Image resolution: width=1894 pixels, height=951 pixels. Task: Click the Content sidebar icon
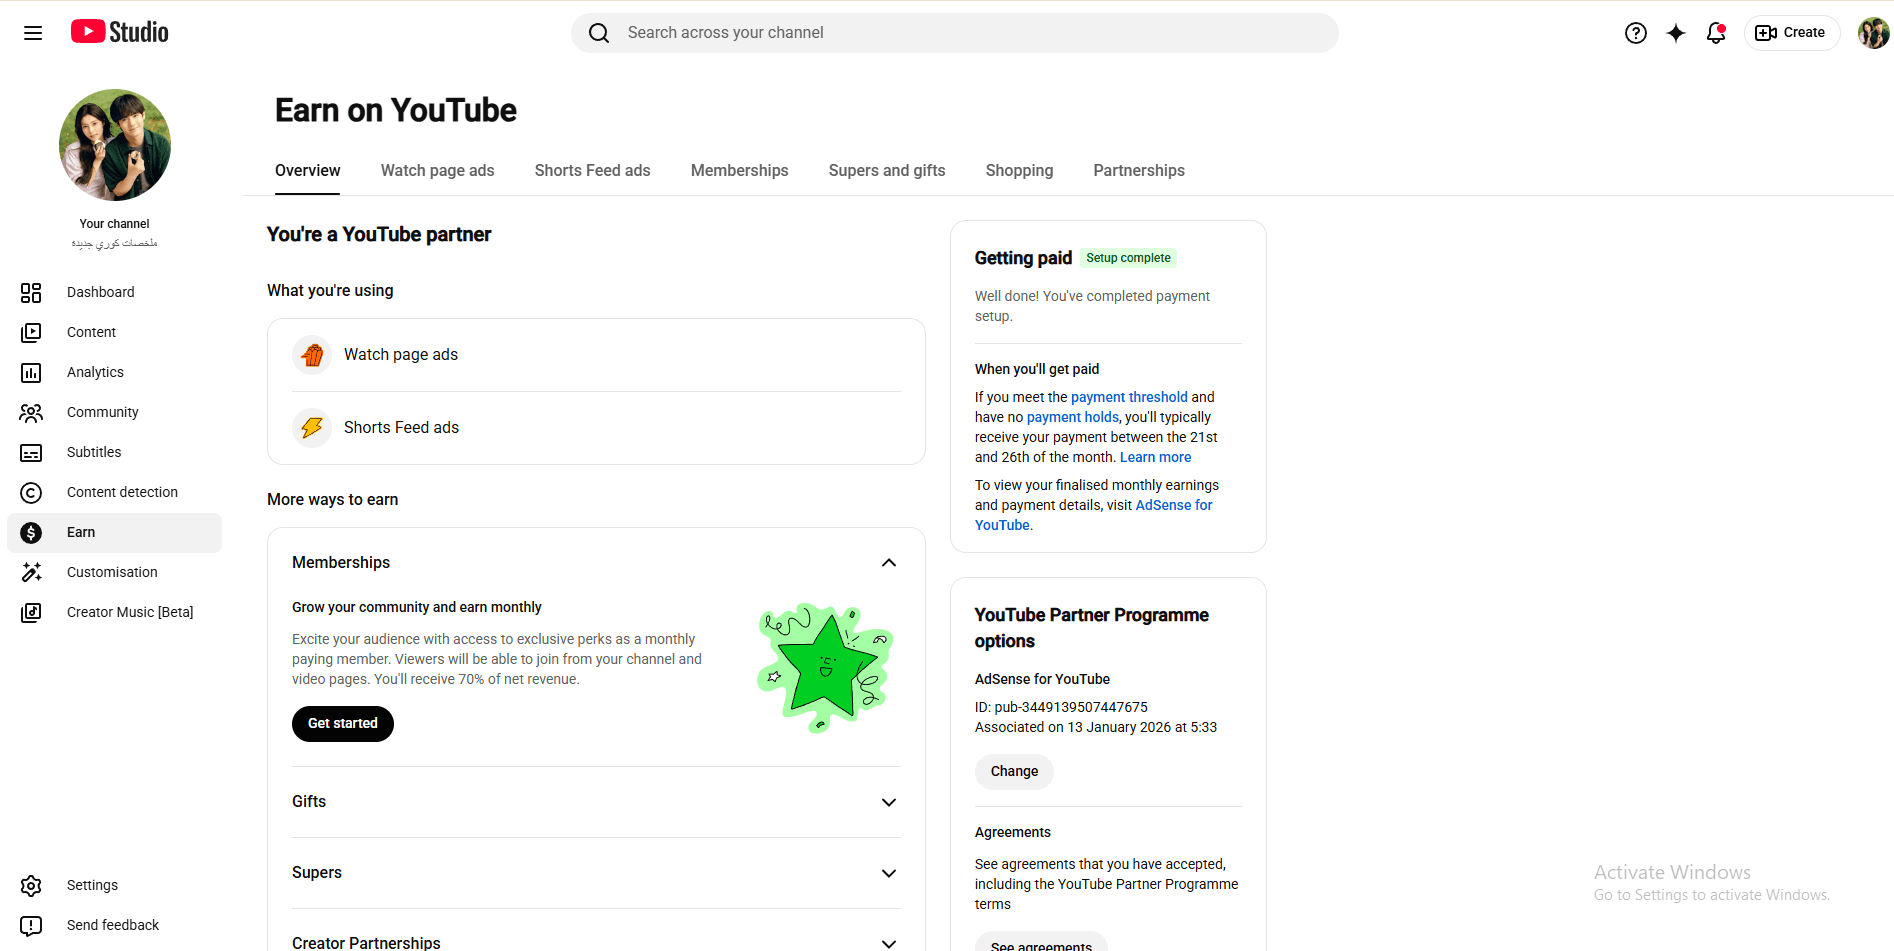coord(31,332)
